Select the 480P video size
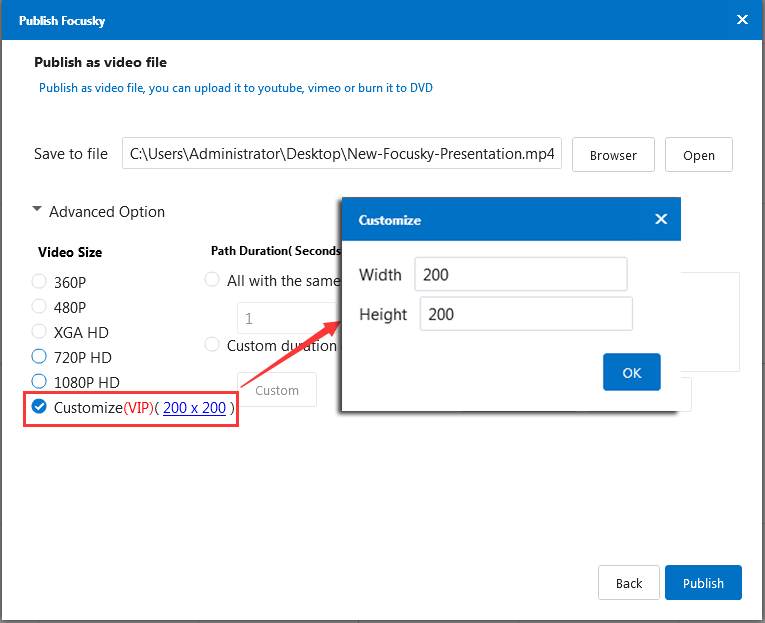The height and width of the screenshot is (623, 765). tap(39, 306)
